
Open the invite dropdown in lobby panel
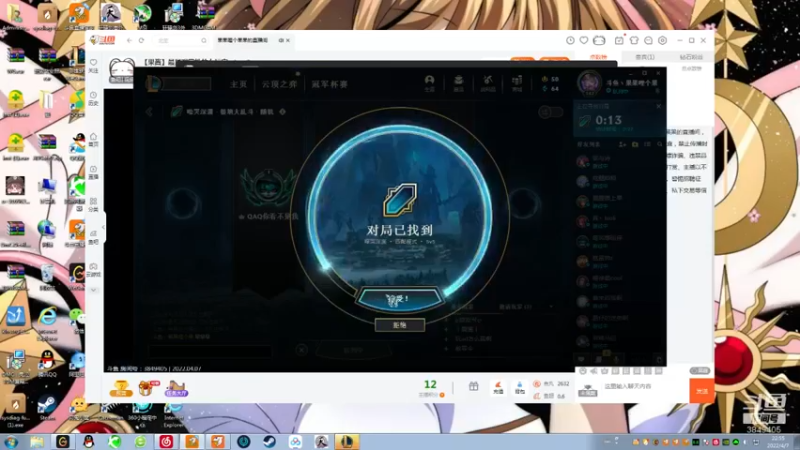click(551, 307)
